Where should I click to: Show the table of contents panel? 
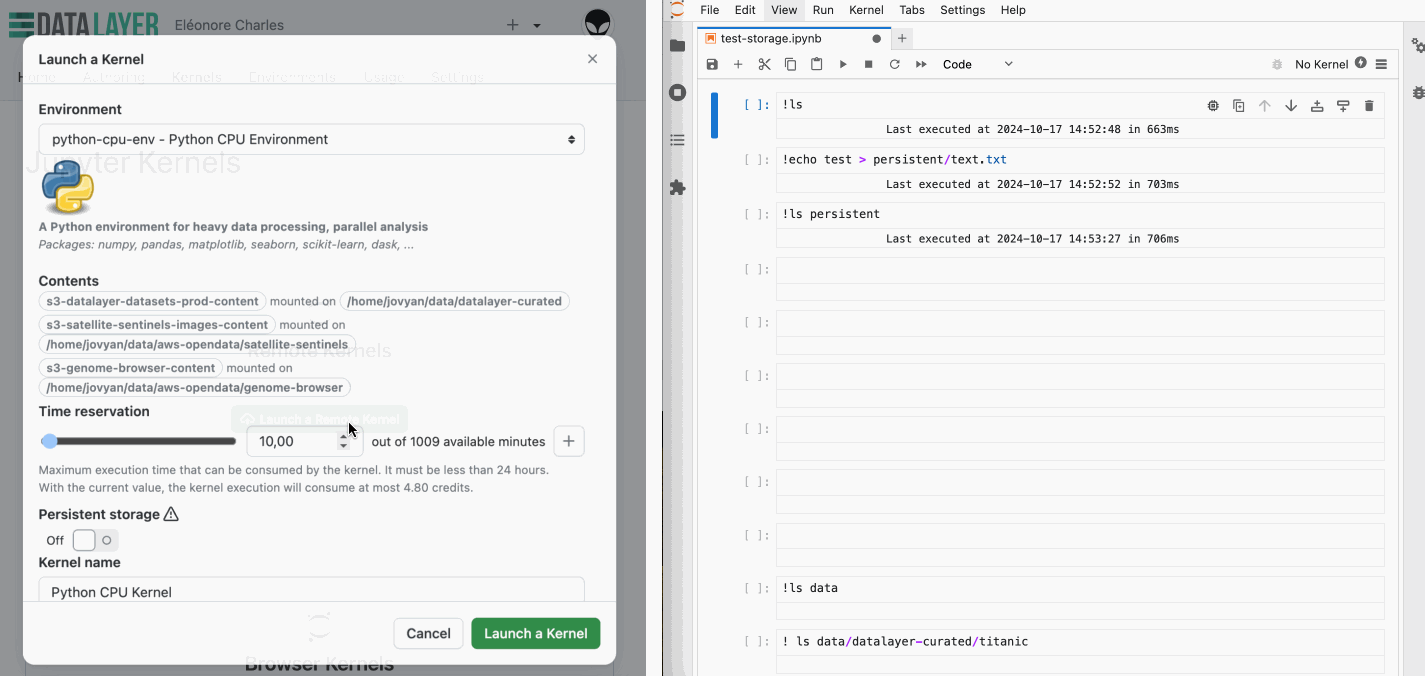(x=678, y=140)
